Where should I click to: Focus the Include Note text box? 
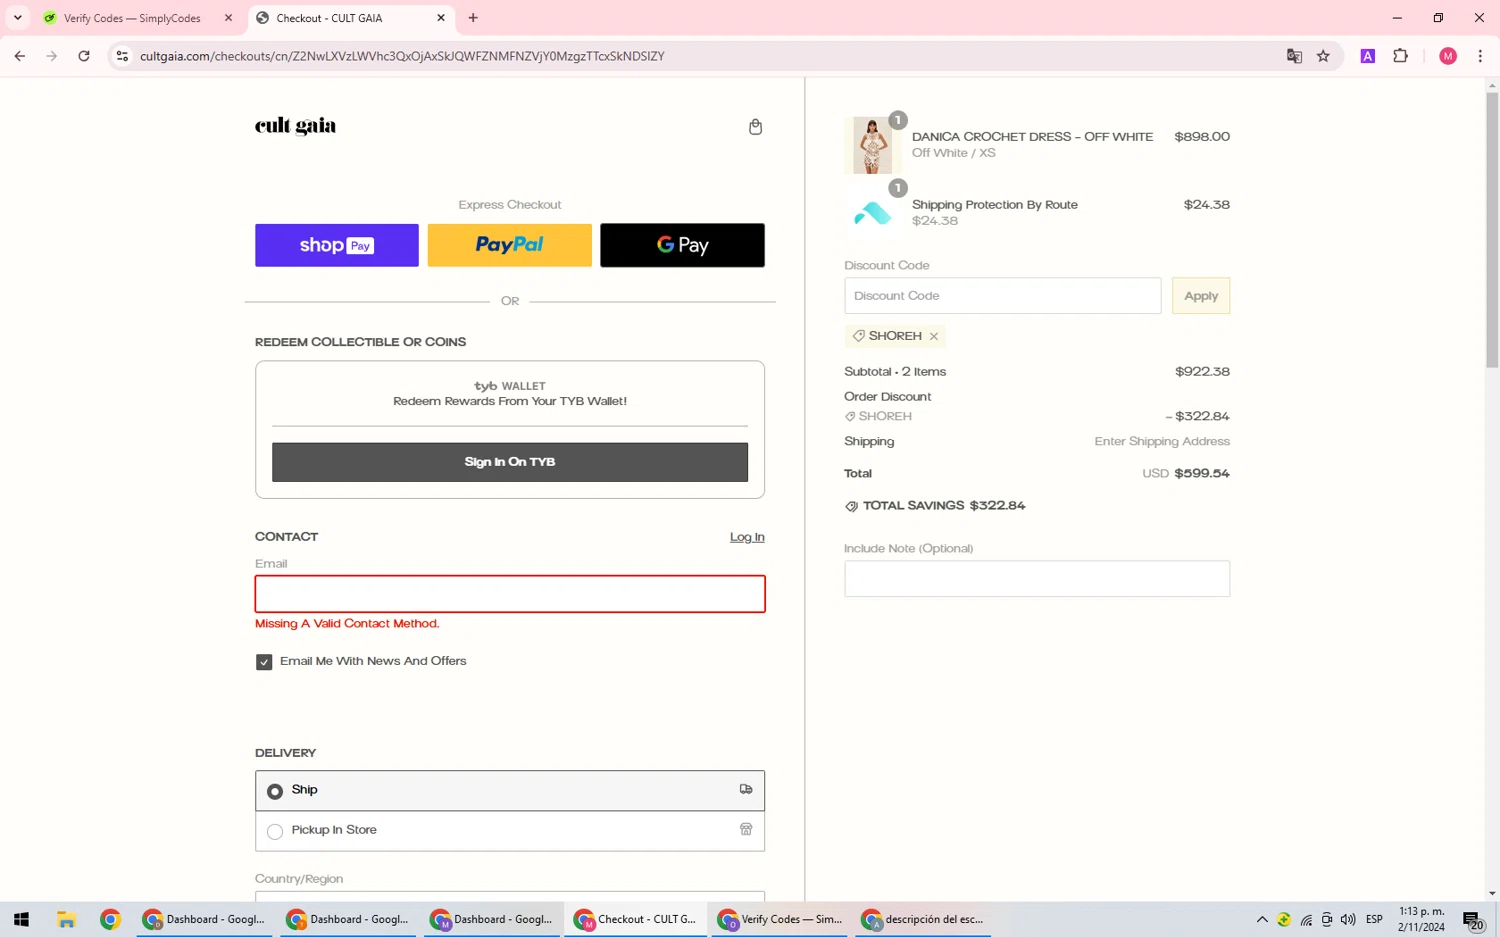(x=1037, y=579)
